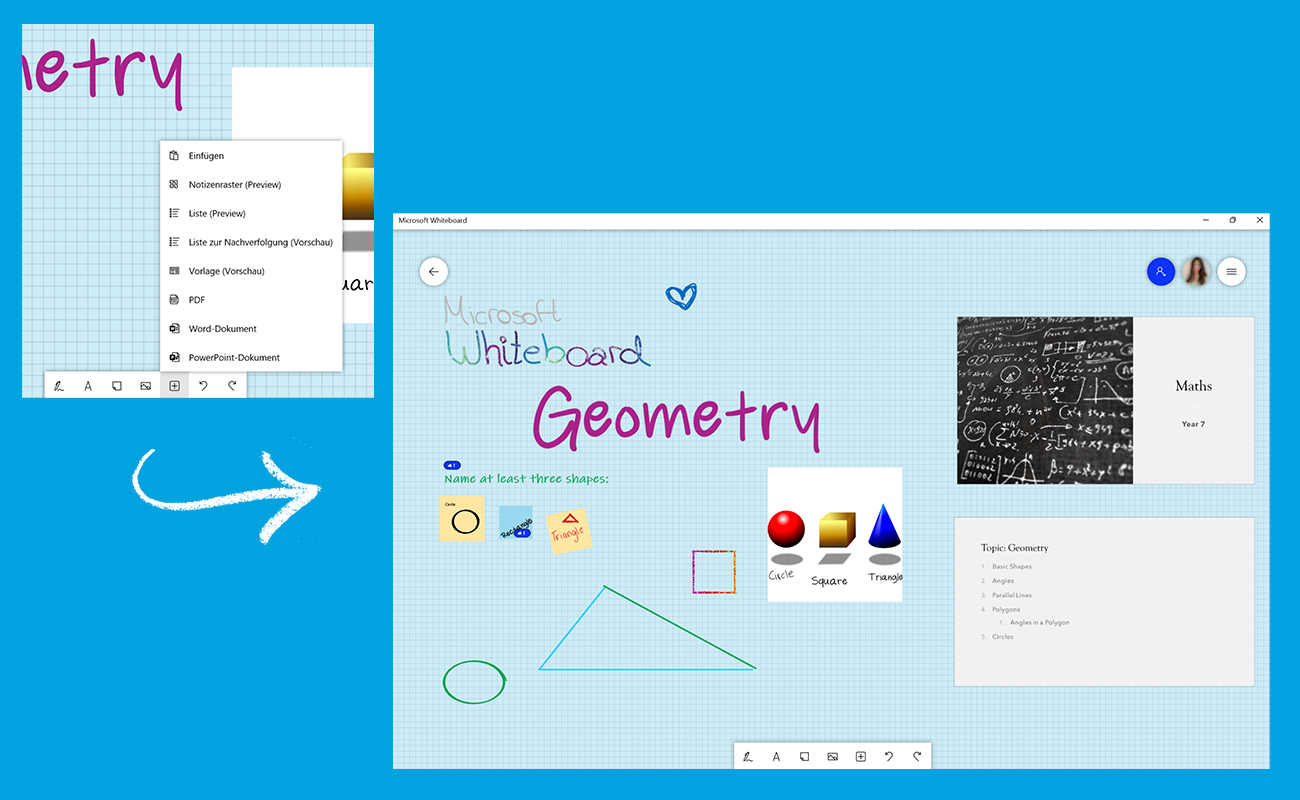Pick Vorlage (Vorschau) from the menu

pyautogui.click(x=251, y=271)
